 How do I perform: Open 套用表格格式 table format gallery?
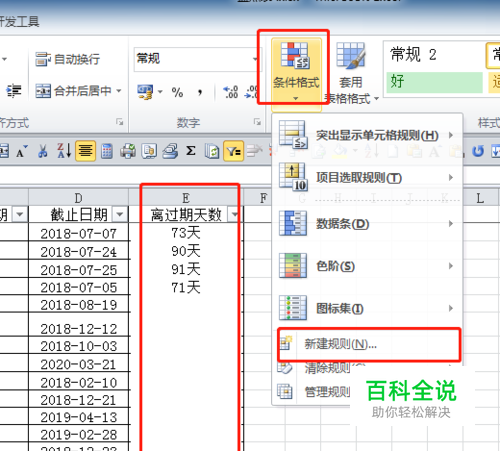click(351, 73)
